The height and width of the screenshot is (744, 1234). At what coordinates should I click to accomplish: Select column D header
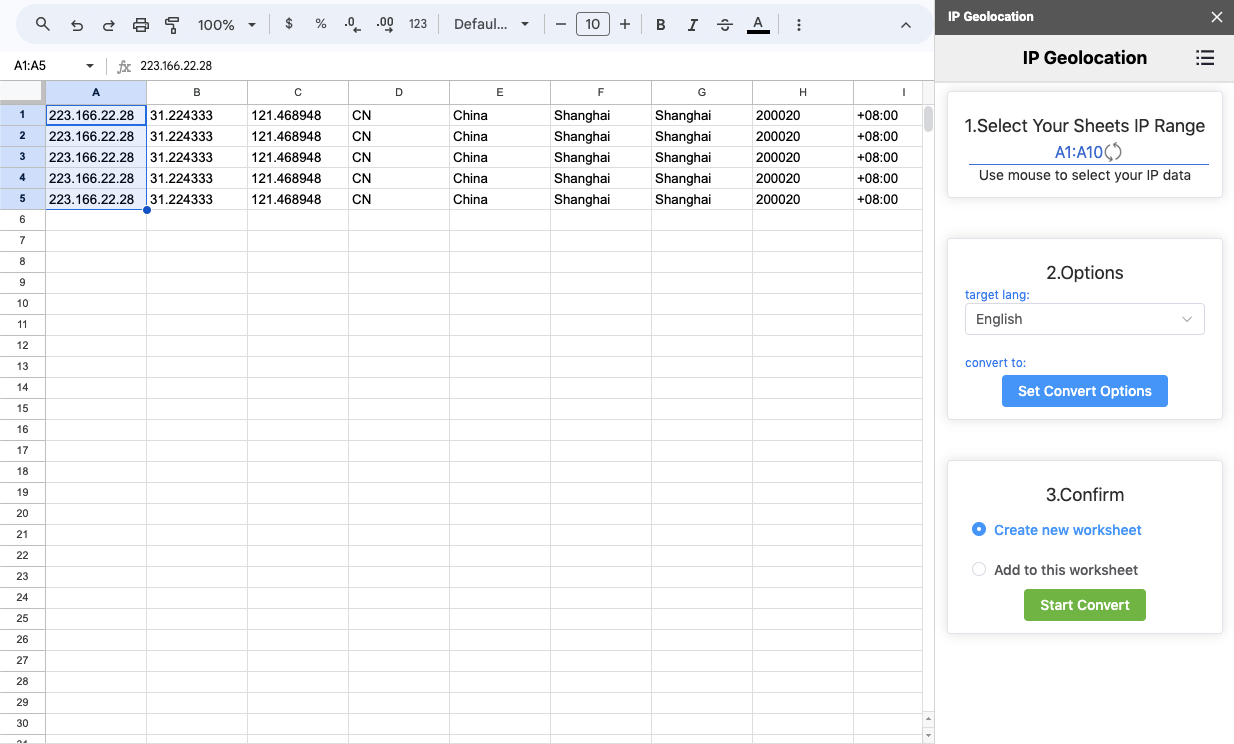click(x=399, y=92)
